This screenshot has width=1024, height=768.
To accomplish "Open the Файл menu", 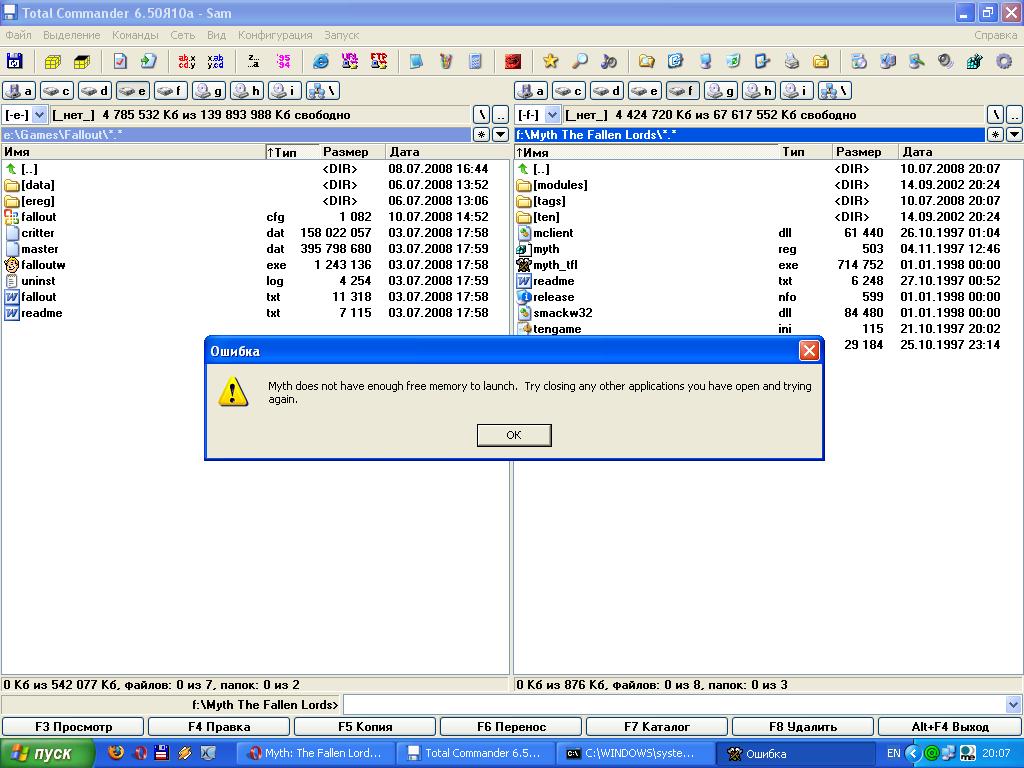I will 19,35.
